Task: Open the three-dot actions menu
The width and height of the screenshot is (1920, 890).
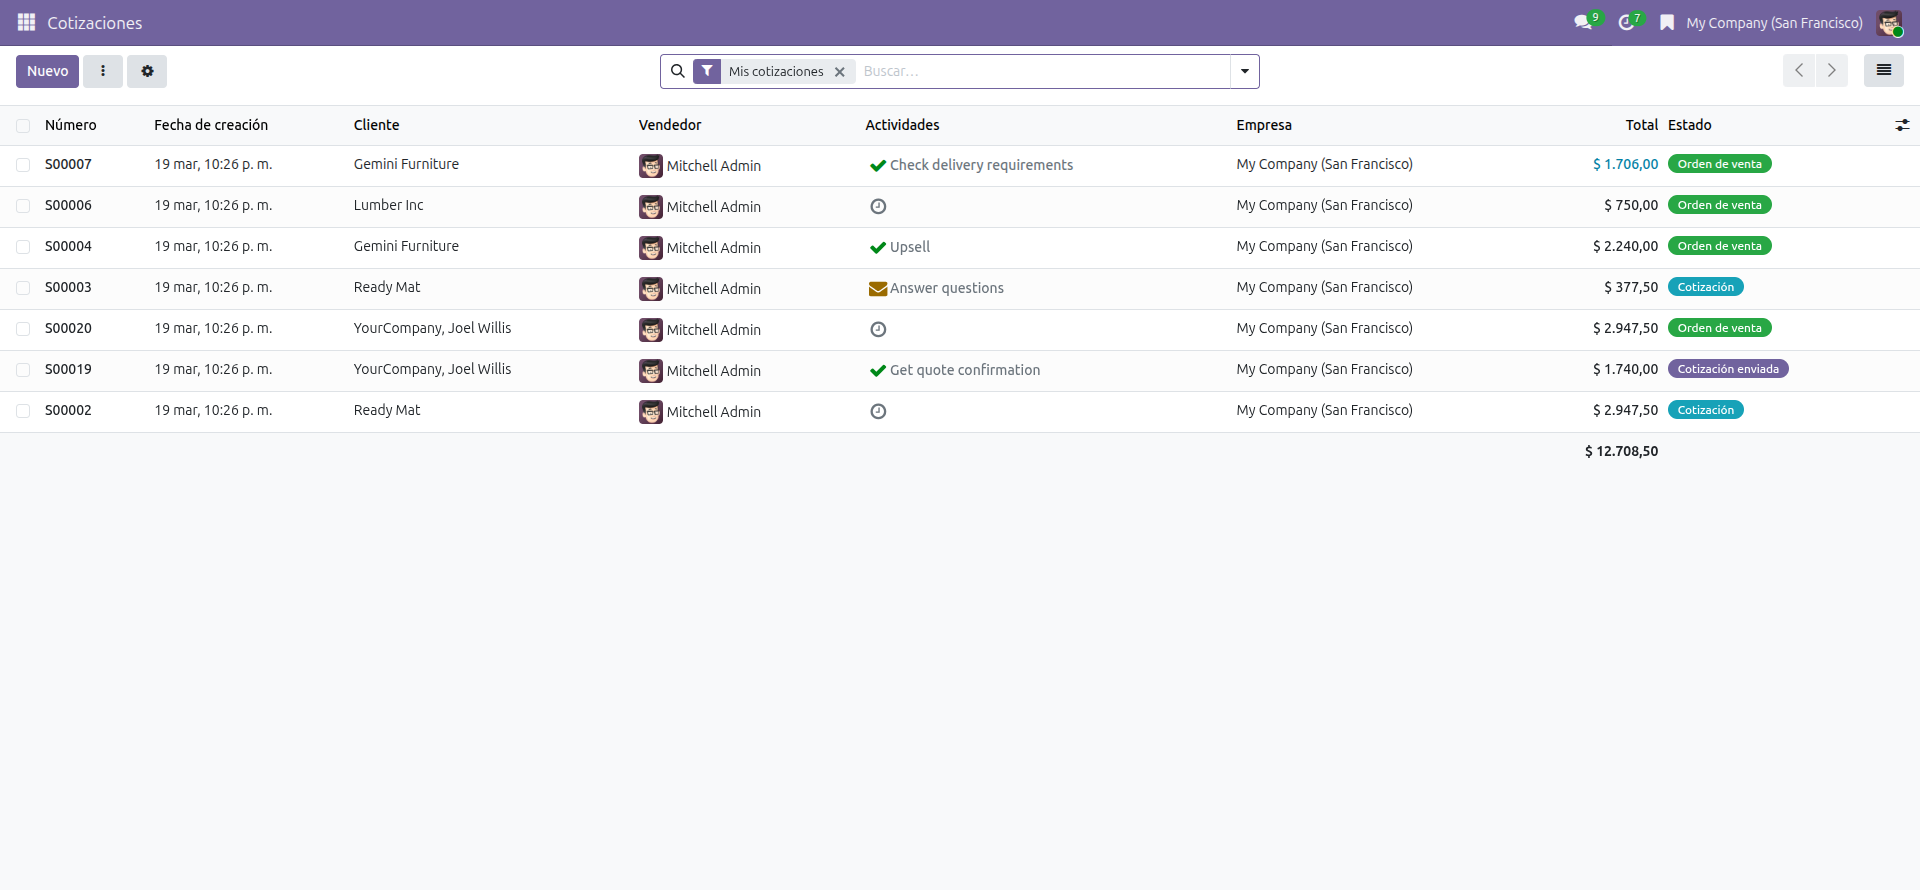Action: 103,71
